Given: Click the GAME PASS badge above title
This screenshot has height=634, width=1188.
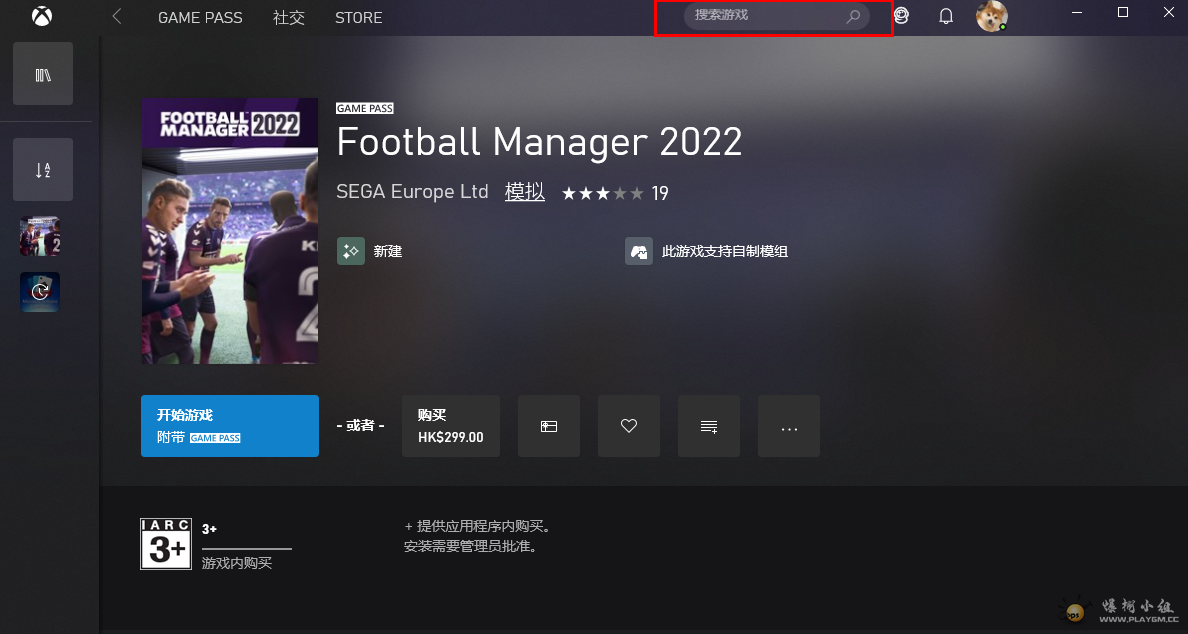Looking at the screenshot, I should point(364,108).
